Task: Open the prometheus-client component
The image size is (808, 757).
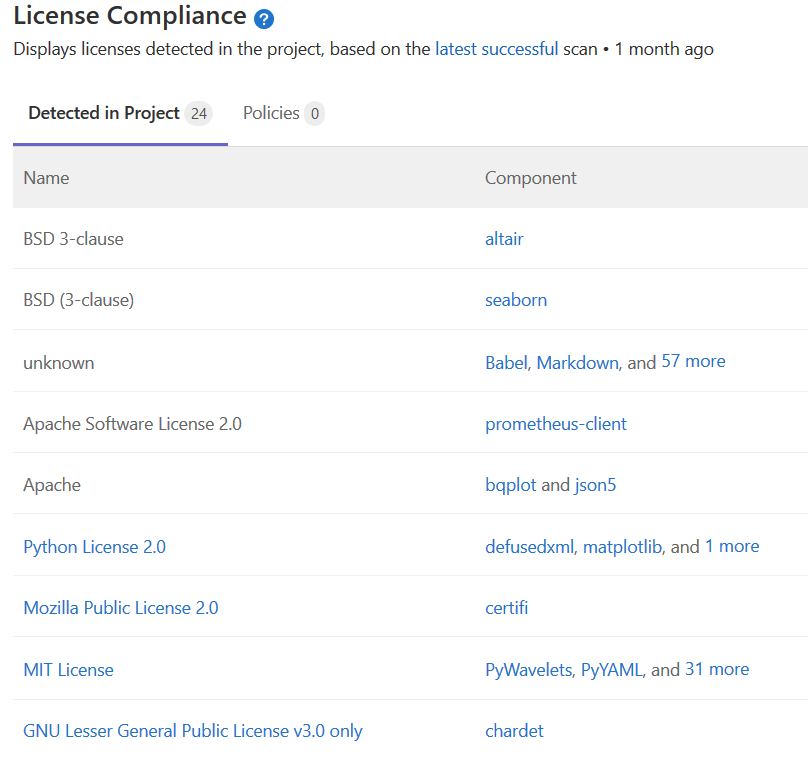Action: click(556, 423)
